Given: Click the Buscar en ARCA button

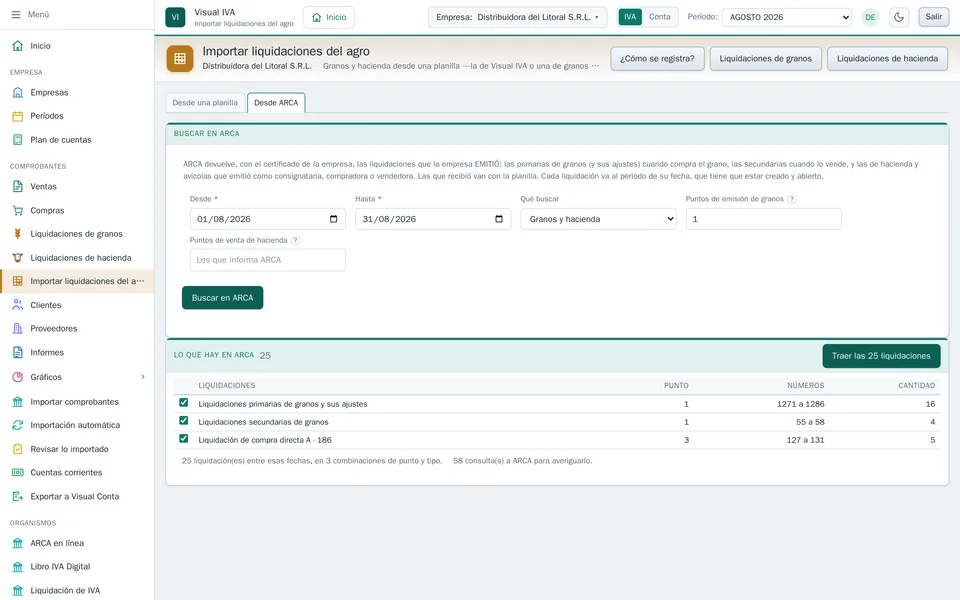Looking at the screenshot, I should [222, 298].
